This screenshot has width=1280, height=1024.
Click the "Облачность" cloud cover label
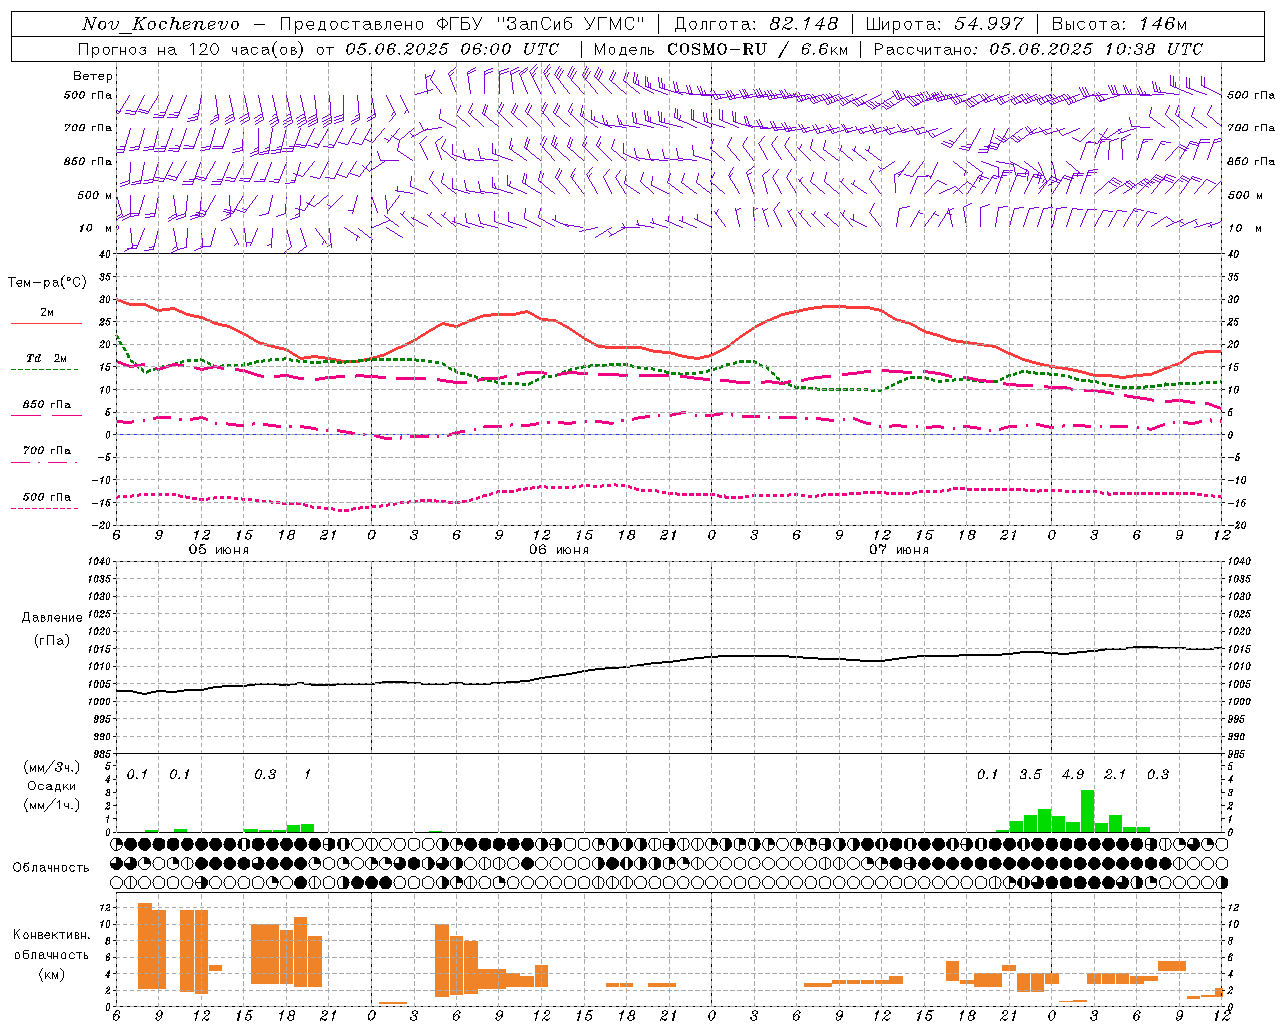[x=51, y=867]
